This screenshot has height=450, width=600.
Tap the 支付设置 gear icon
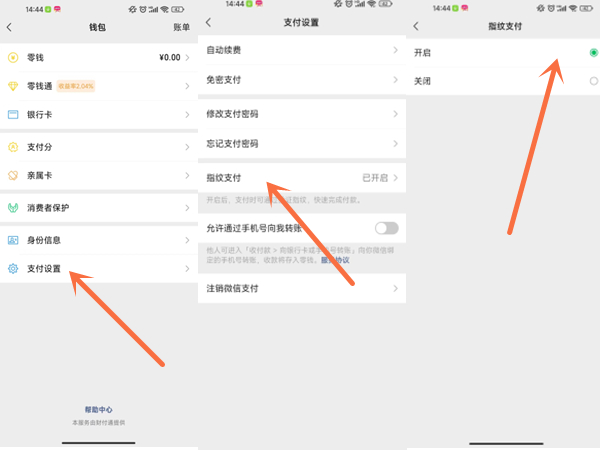pos(13,269)
